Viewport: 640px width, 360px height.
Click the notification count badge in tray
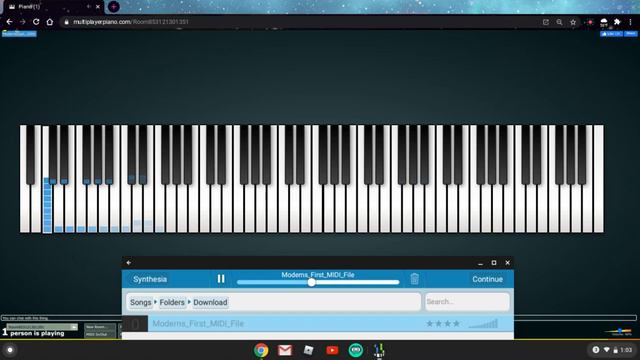pos(596,350)
